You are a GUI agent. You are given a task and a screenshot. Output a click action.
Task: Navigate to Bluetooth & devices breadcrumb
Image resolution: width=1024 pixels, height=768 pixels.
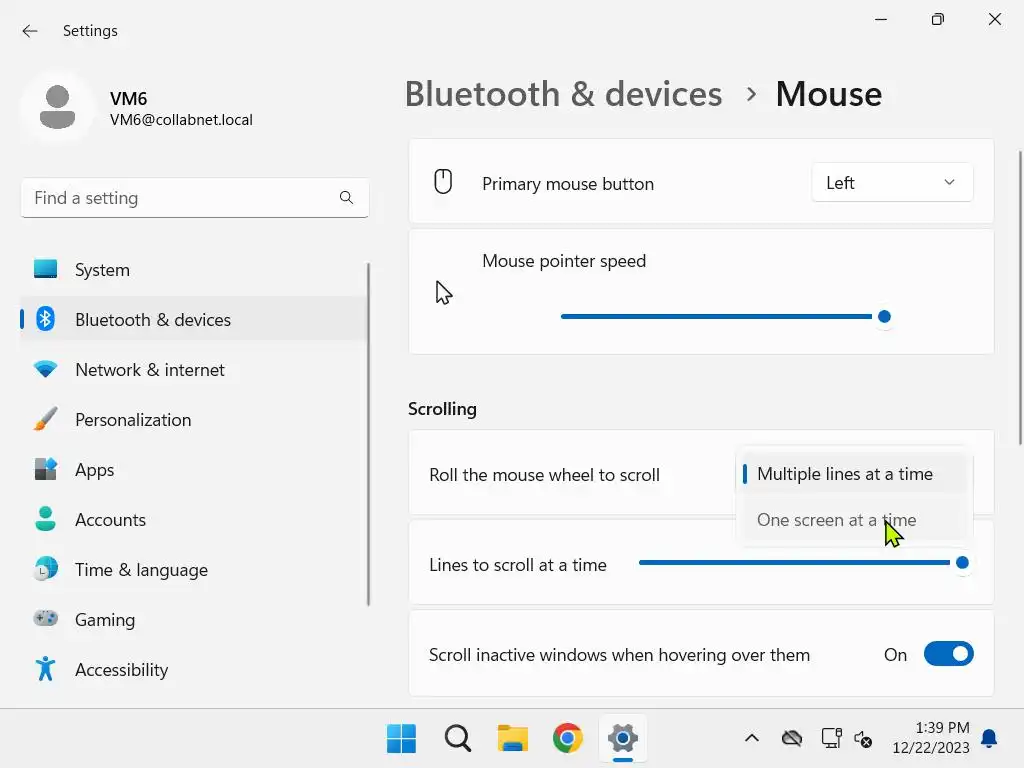click(x=563, y=94)
